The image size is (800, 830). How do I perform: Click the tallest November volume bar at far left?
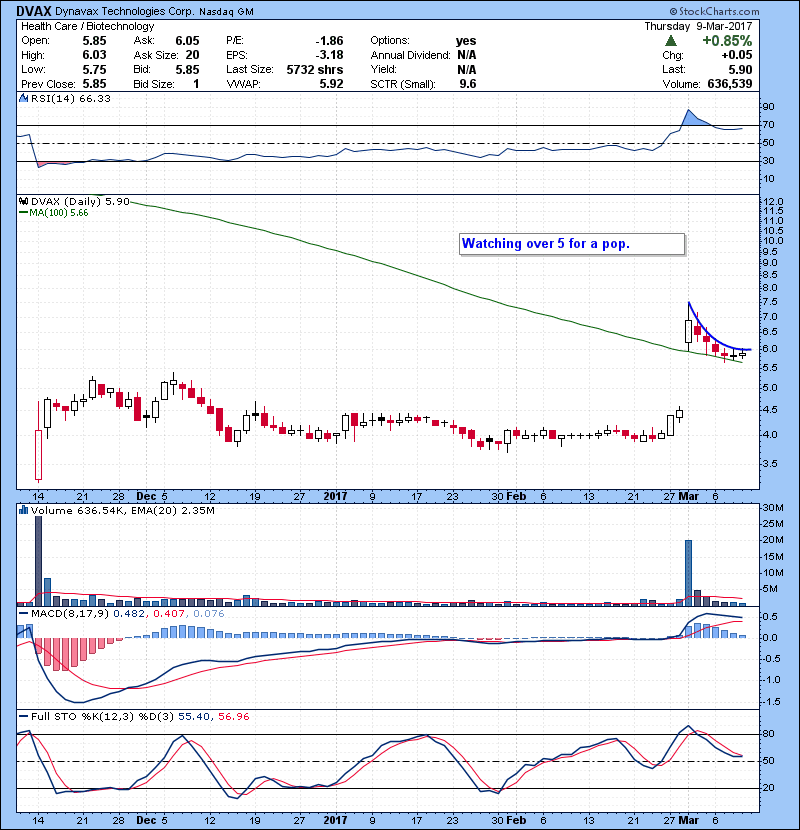pyautogui.click(x=38, y=561)
